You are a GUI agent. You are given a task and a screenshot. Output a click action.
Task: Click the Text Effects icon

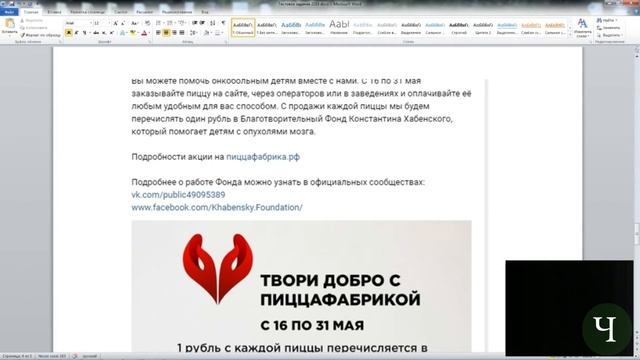pyautogui.click(x=122, y=33)
